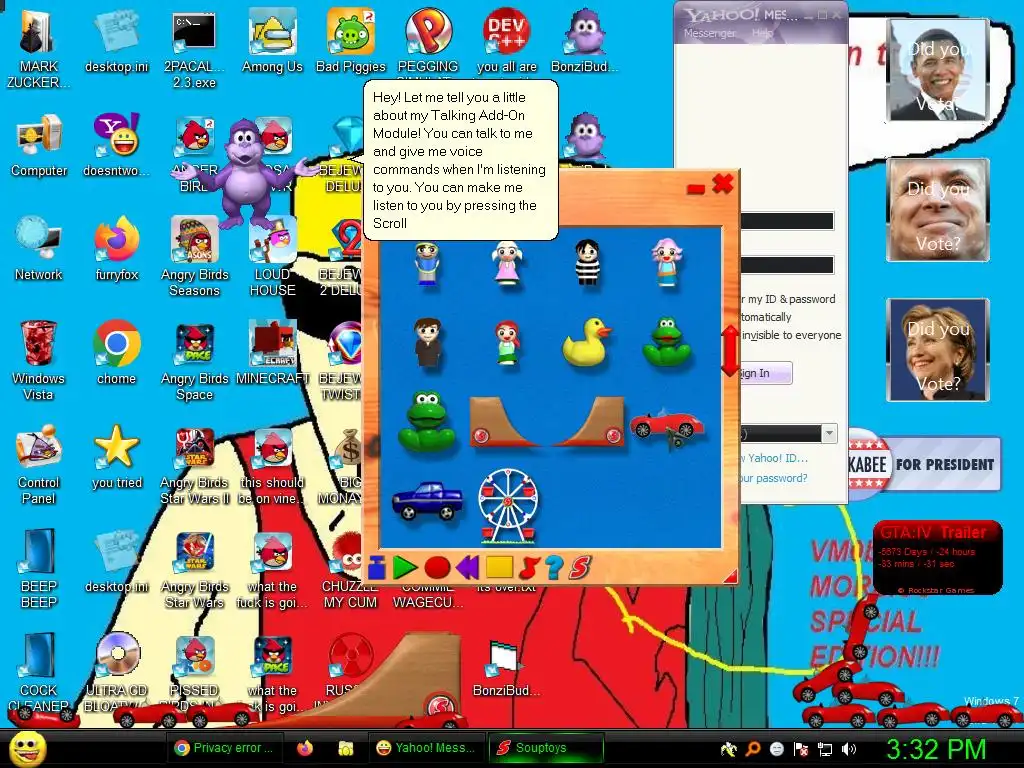The height and width of the screenshot is (768, 1024).
Task: Select the Windows Vista recycle bin icon
Action: tap(38, 361)
